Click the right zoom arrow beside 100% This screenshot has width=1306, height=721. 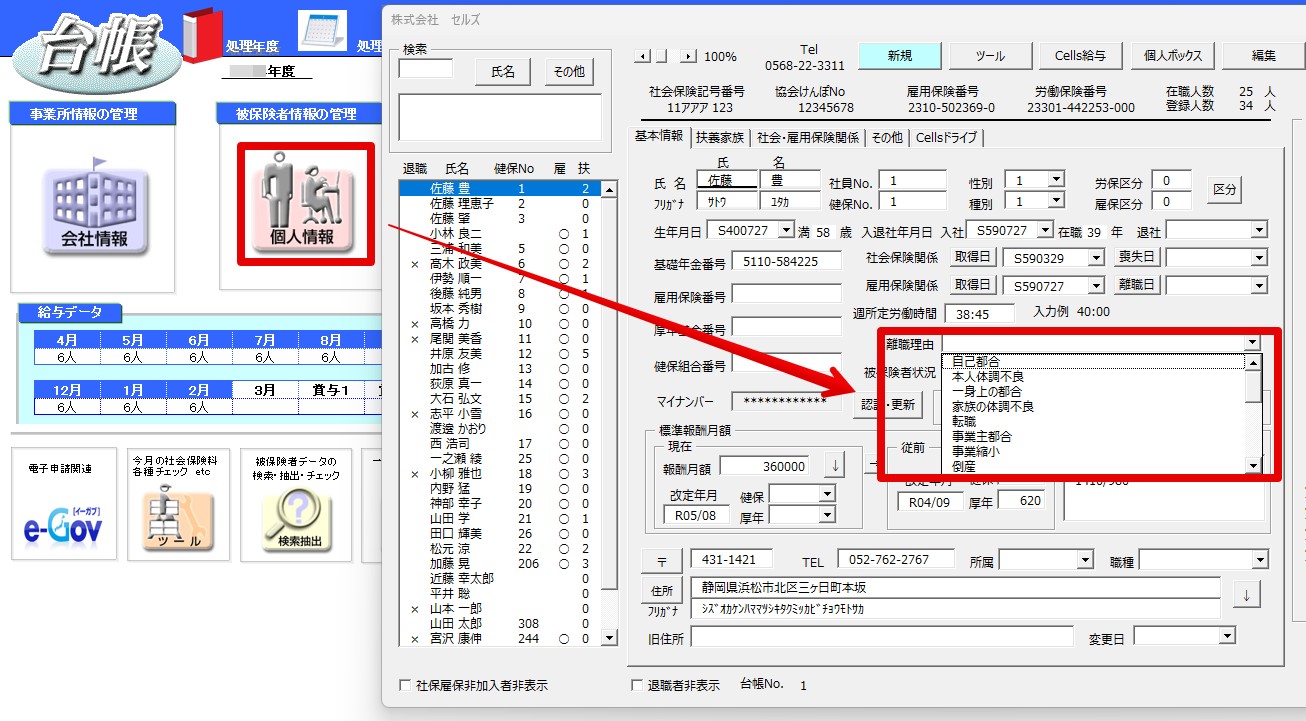click(689, 56)
